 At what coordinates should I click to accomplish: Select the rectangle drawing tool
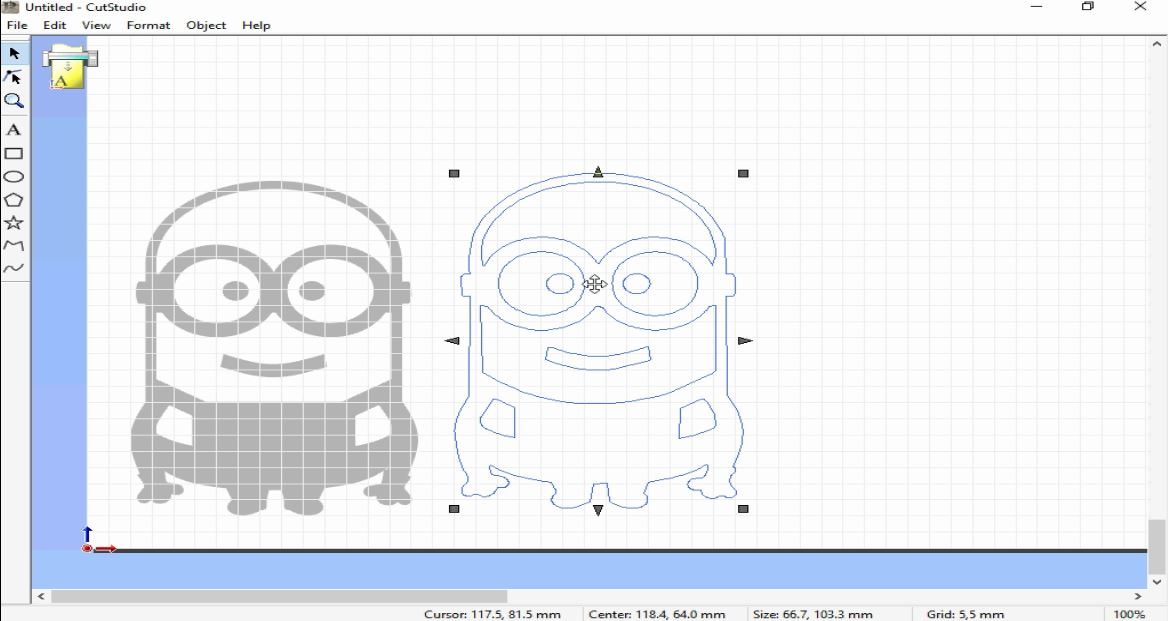point(13,153)
